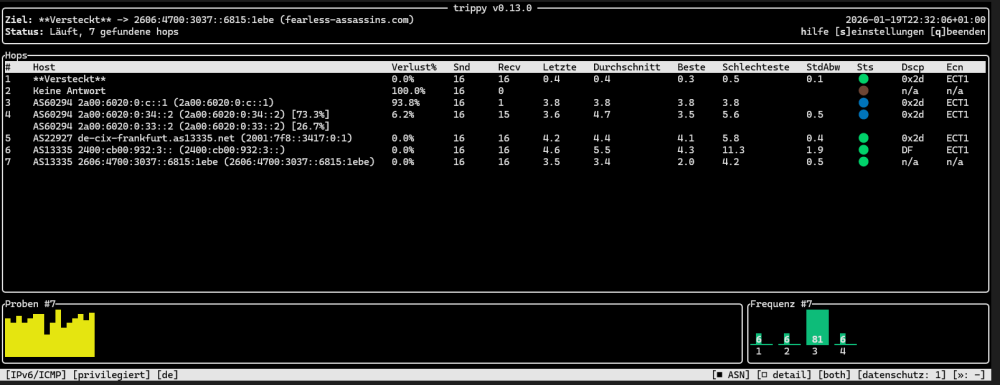The height and width of the screenshot is (385, 1000).
Task: Click the tall 81 frequency bar
Action: 818,327
